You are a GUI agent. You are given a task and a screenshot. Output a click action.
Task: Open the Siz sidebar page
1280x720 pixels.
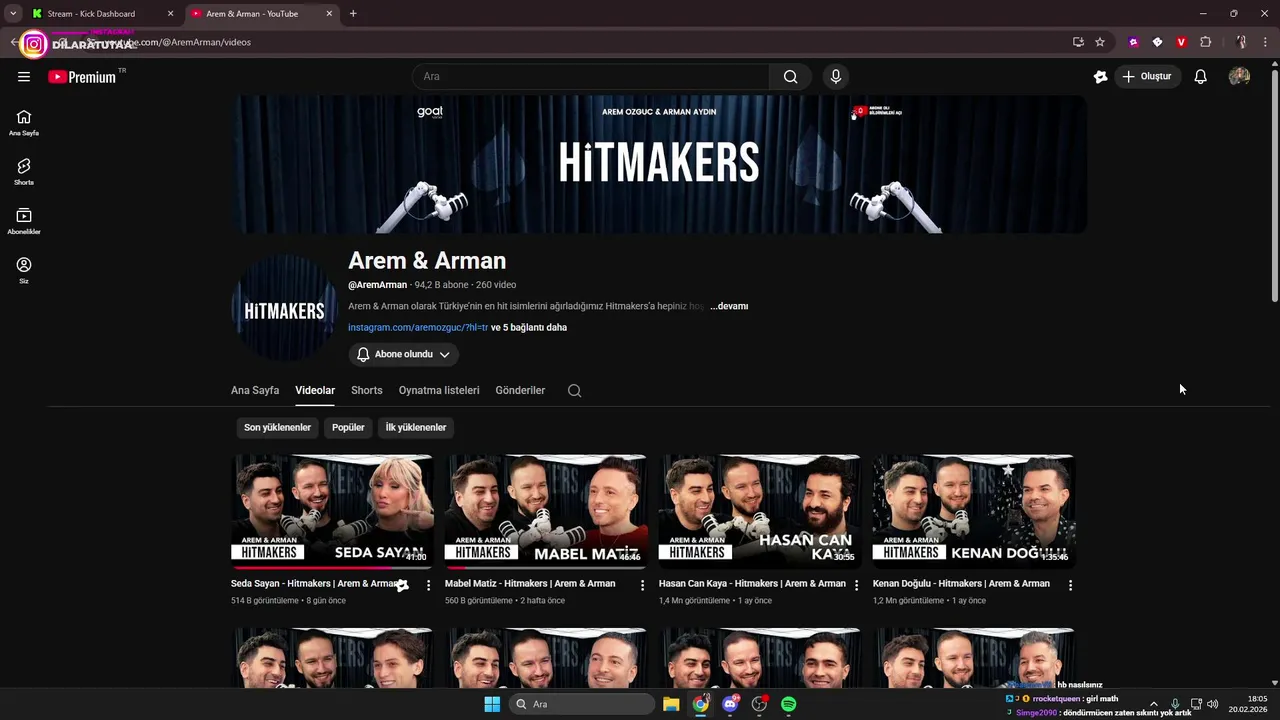point(24,270)
